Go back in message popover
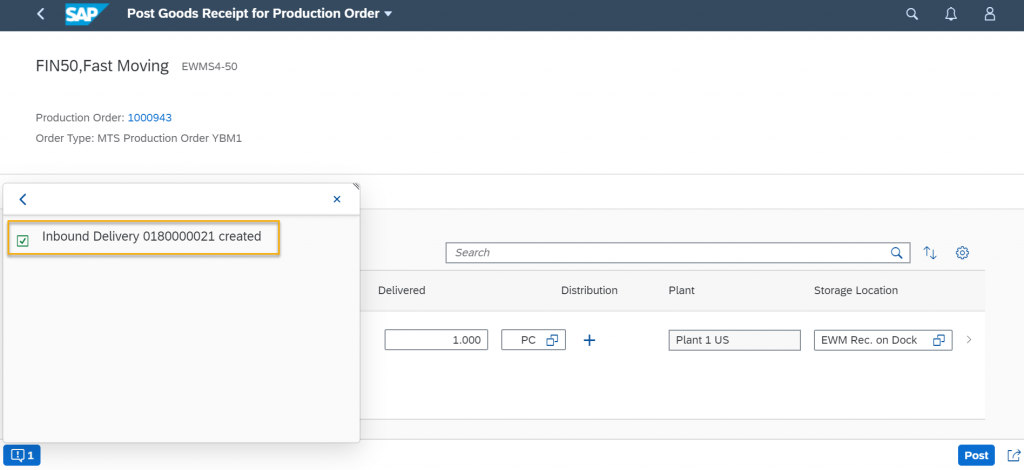The width and height of the screenshot is (1024, 470). coord(23,199)
